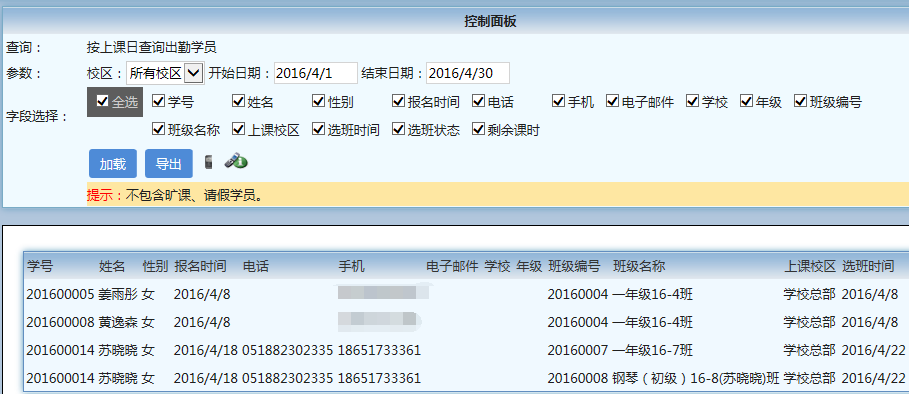Uncheck the 上课校区 field checkbox
The height and width of the screenshot is (394, 909).
coord(238,129)
